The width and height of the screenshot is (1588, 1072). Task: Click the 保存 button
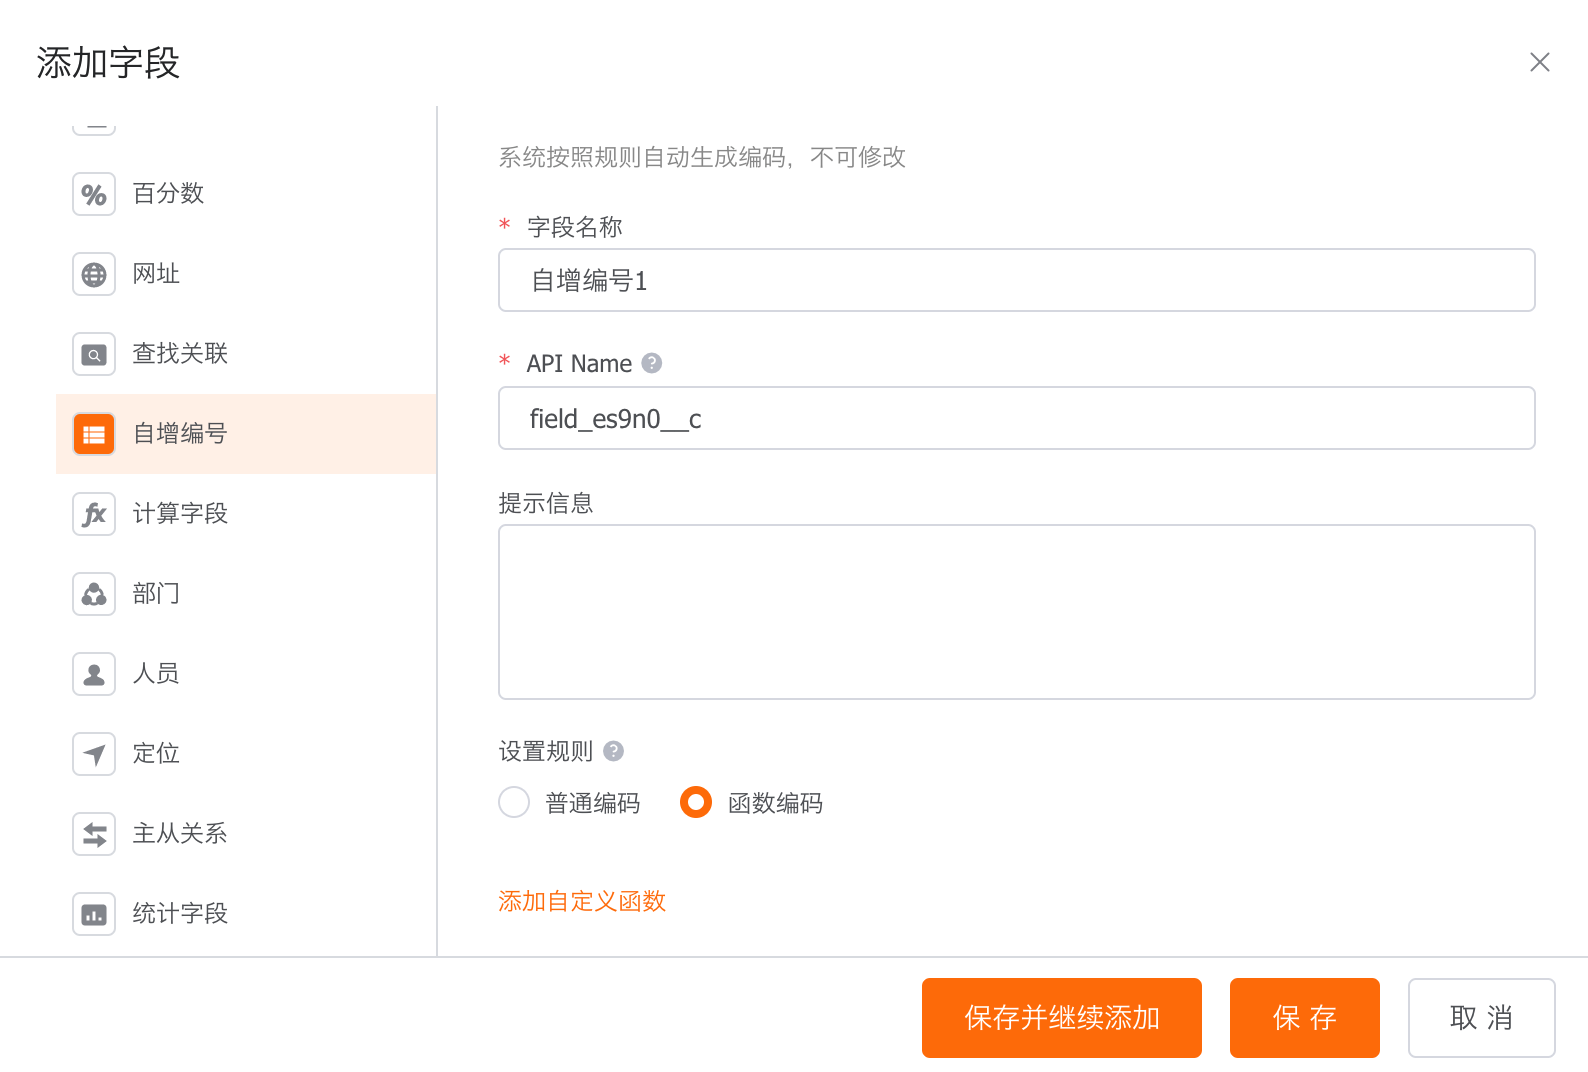(1305, 1018)
